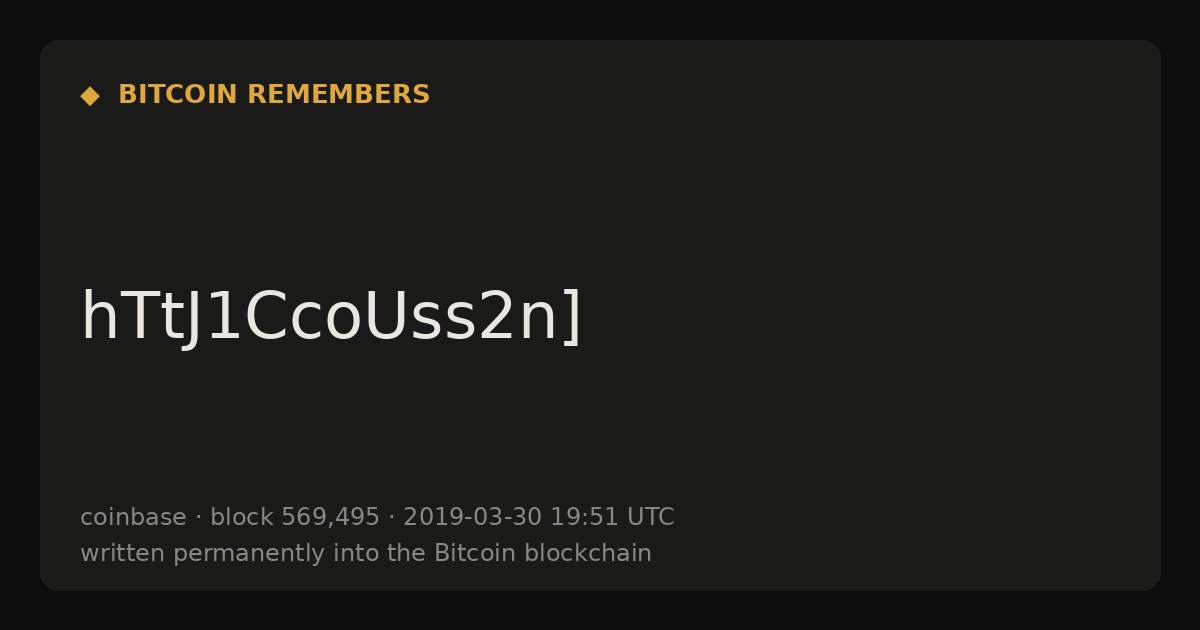This screenshot has height=630, width=1200.
Task: Click the written permanently caption
Action: point(366,553)
